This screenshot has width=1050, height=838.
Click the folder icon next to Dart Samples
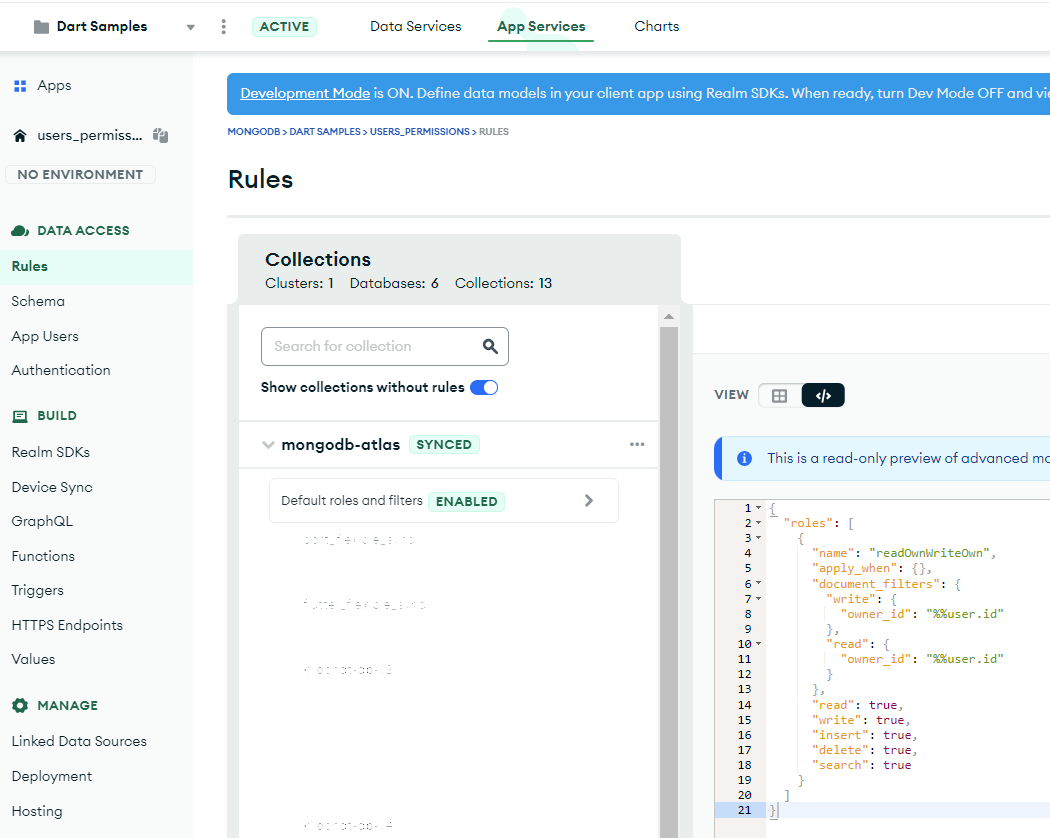[x=41, y=27]
